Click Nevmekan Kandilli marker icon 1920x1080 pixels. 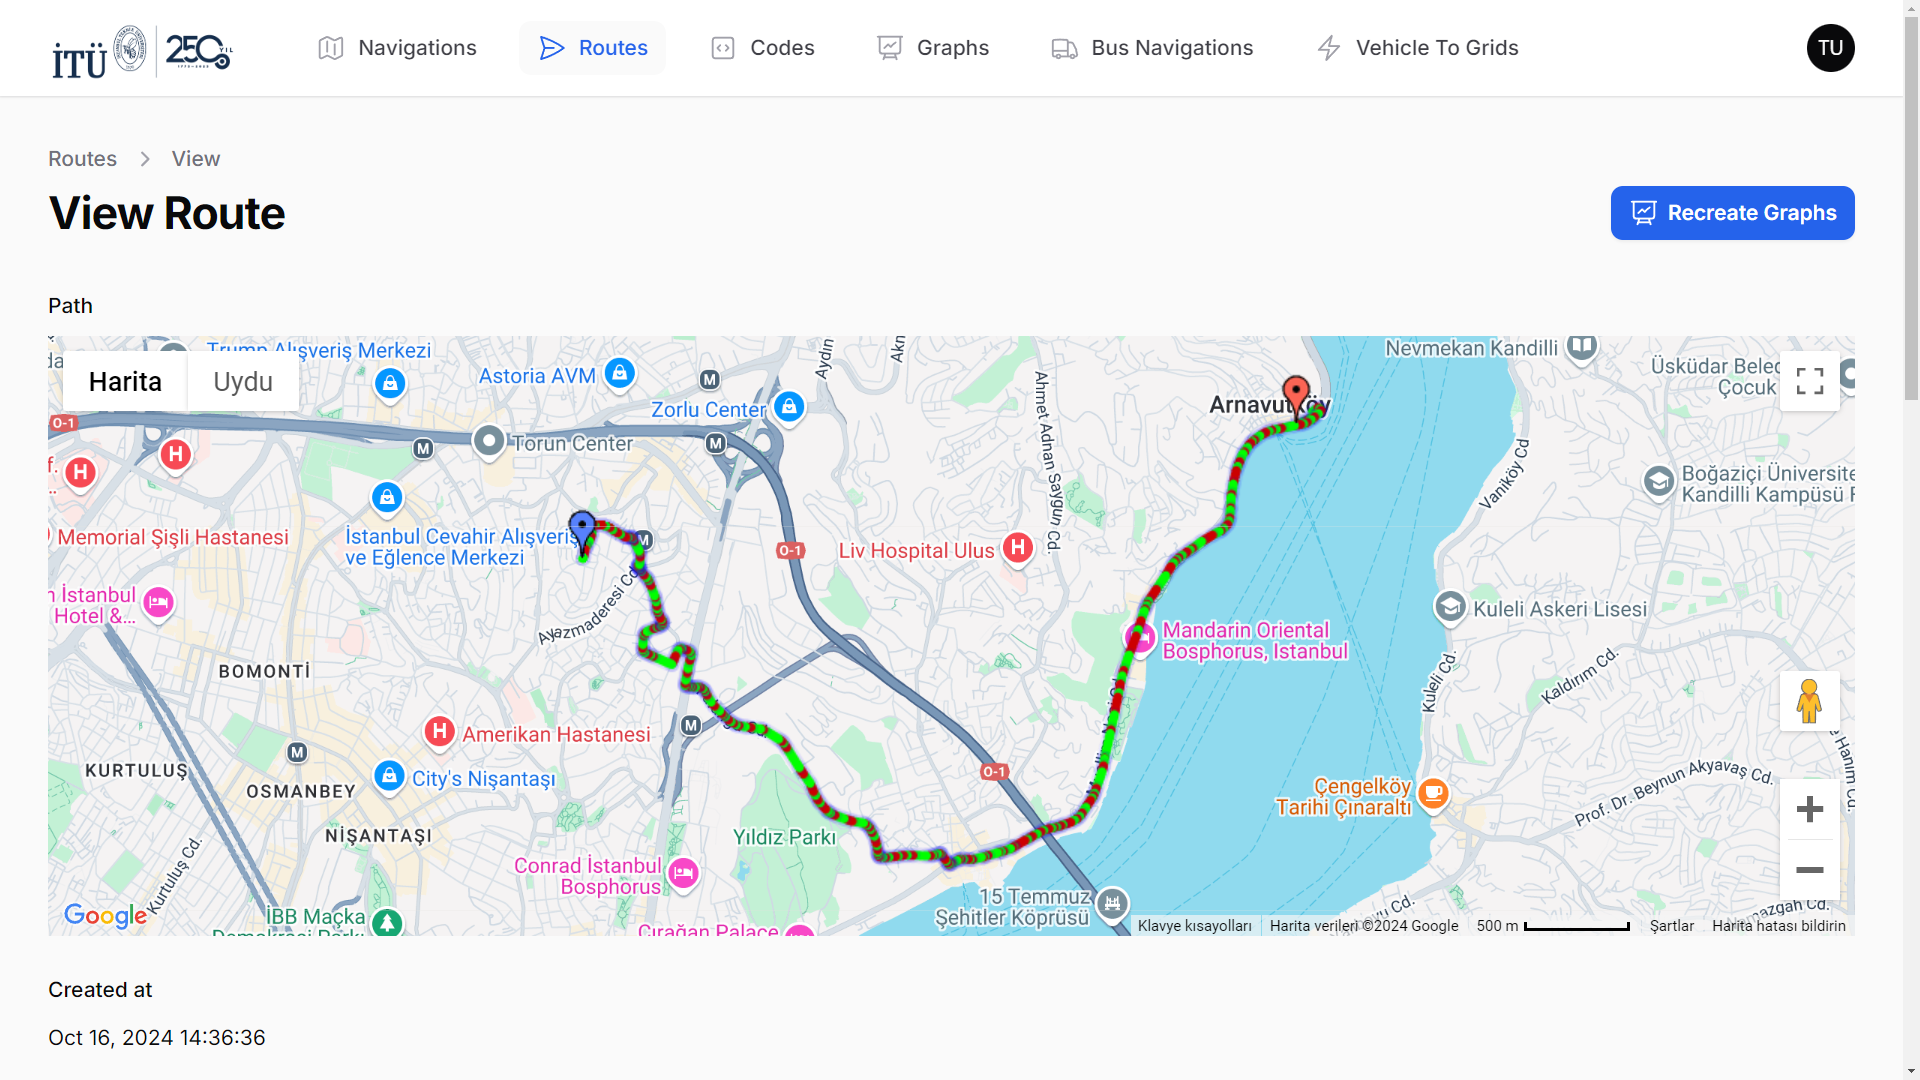(1582, 347)
